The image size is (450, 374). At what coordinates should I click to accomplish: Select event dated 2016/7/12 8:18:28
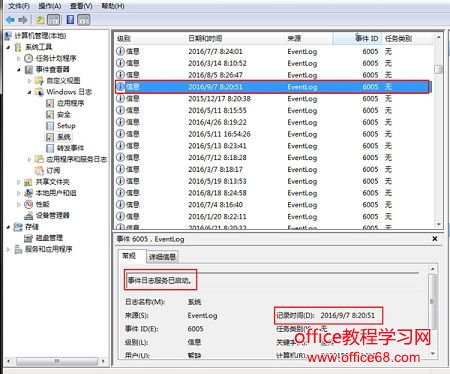[x=273, y=157]
